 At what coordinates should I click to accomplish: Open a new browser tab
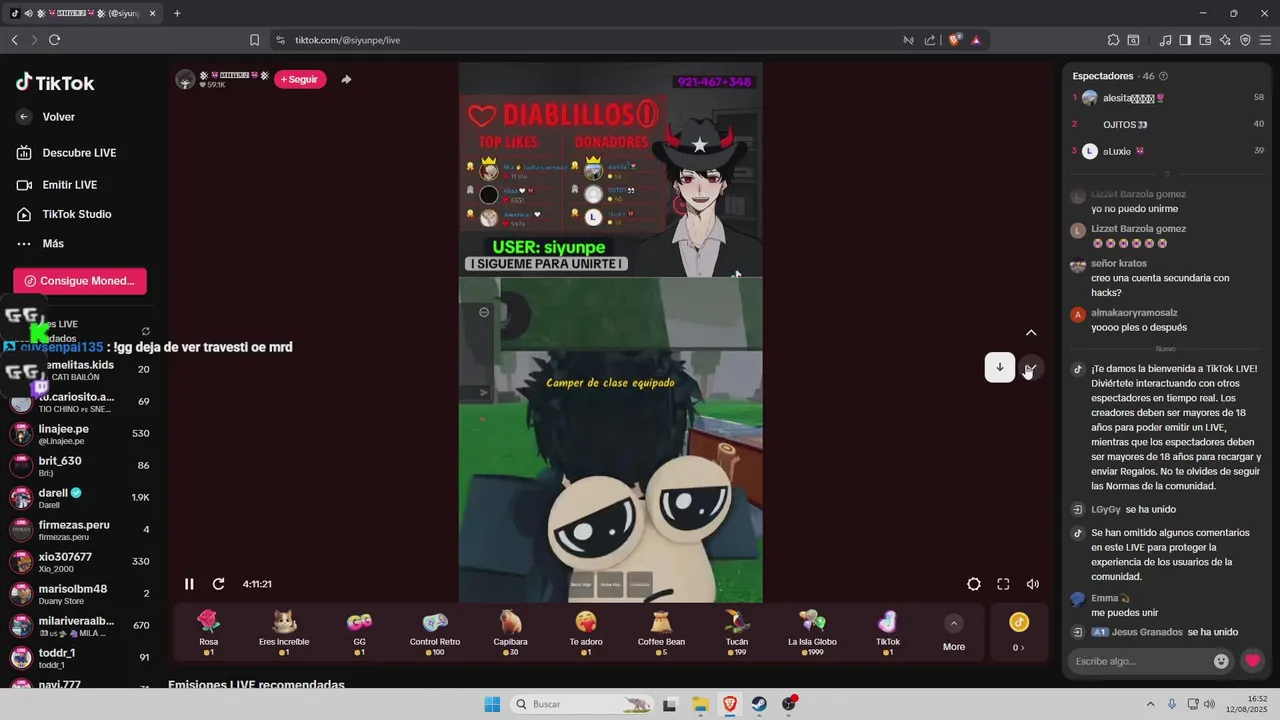(177, 13)
